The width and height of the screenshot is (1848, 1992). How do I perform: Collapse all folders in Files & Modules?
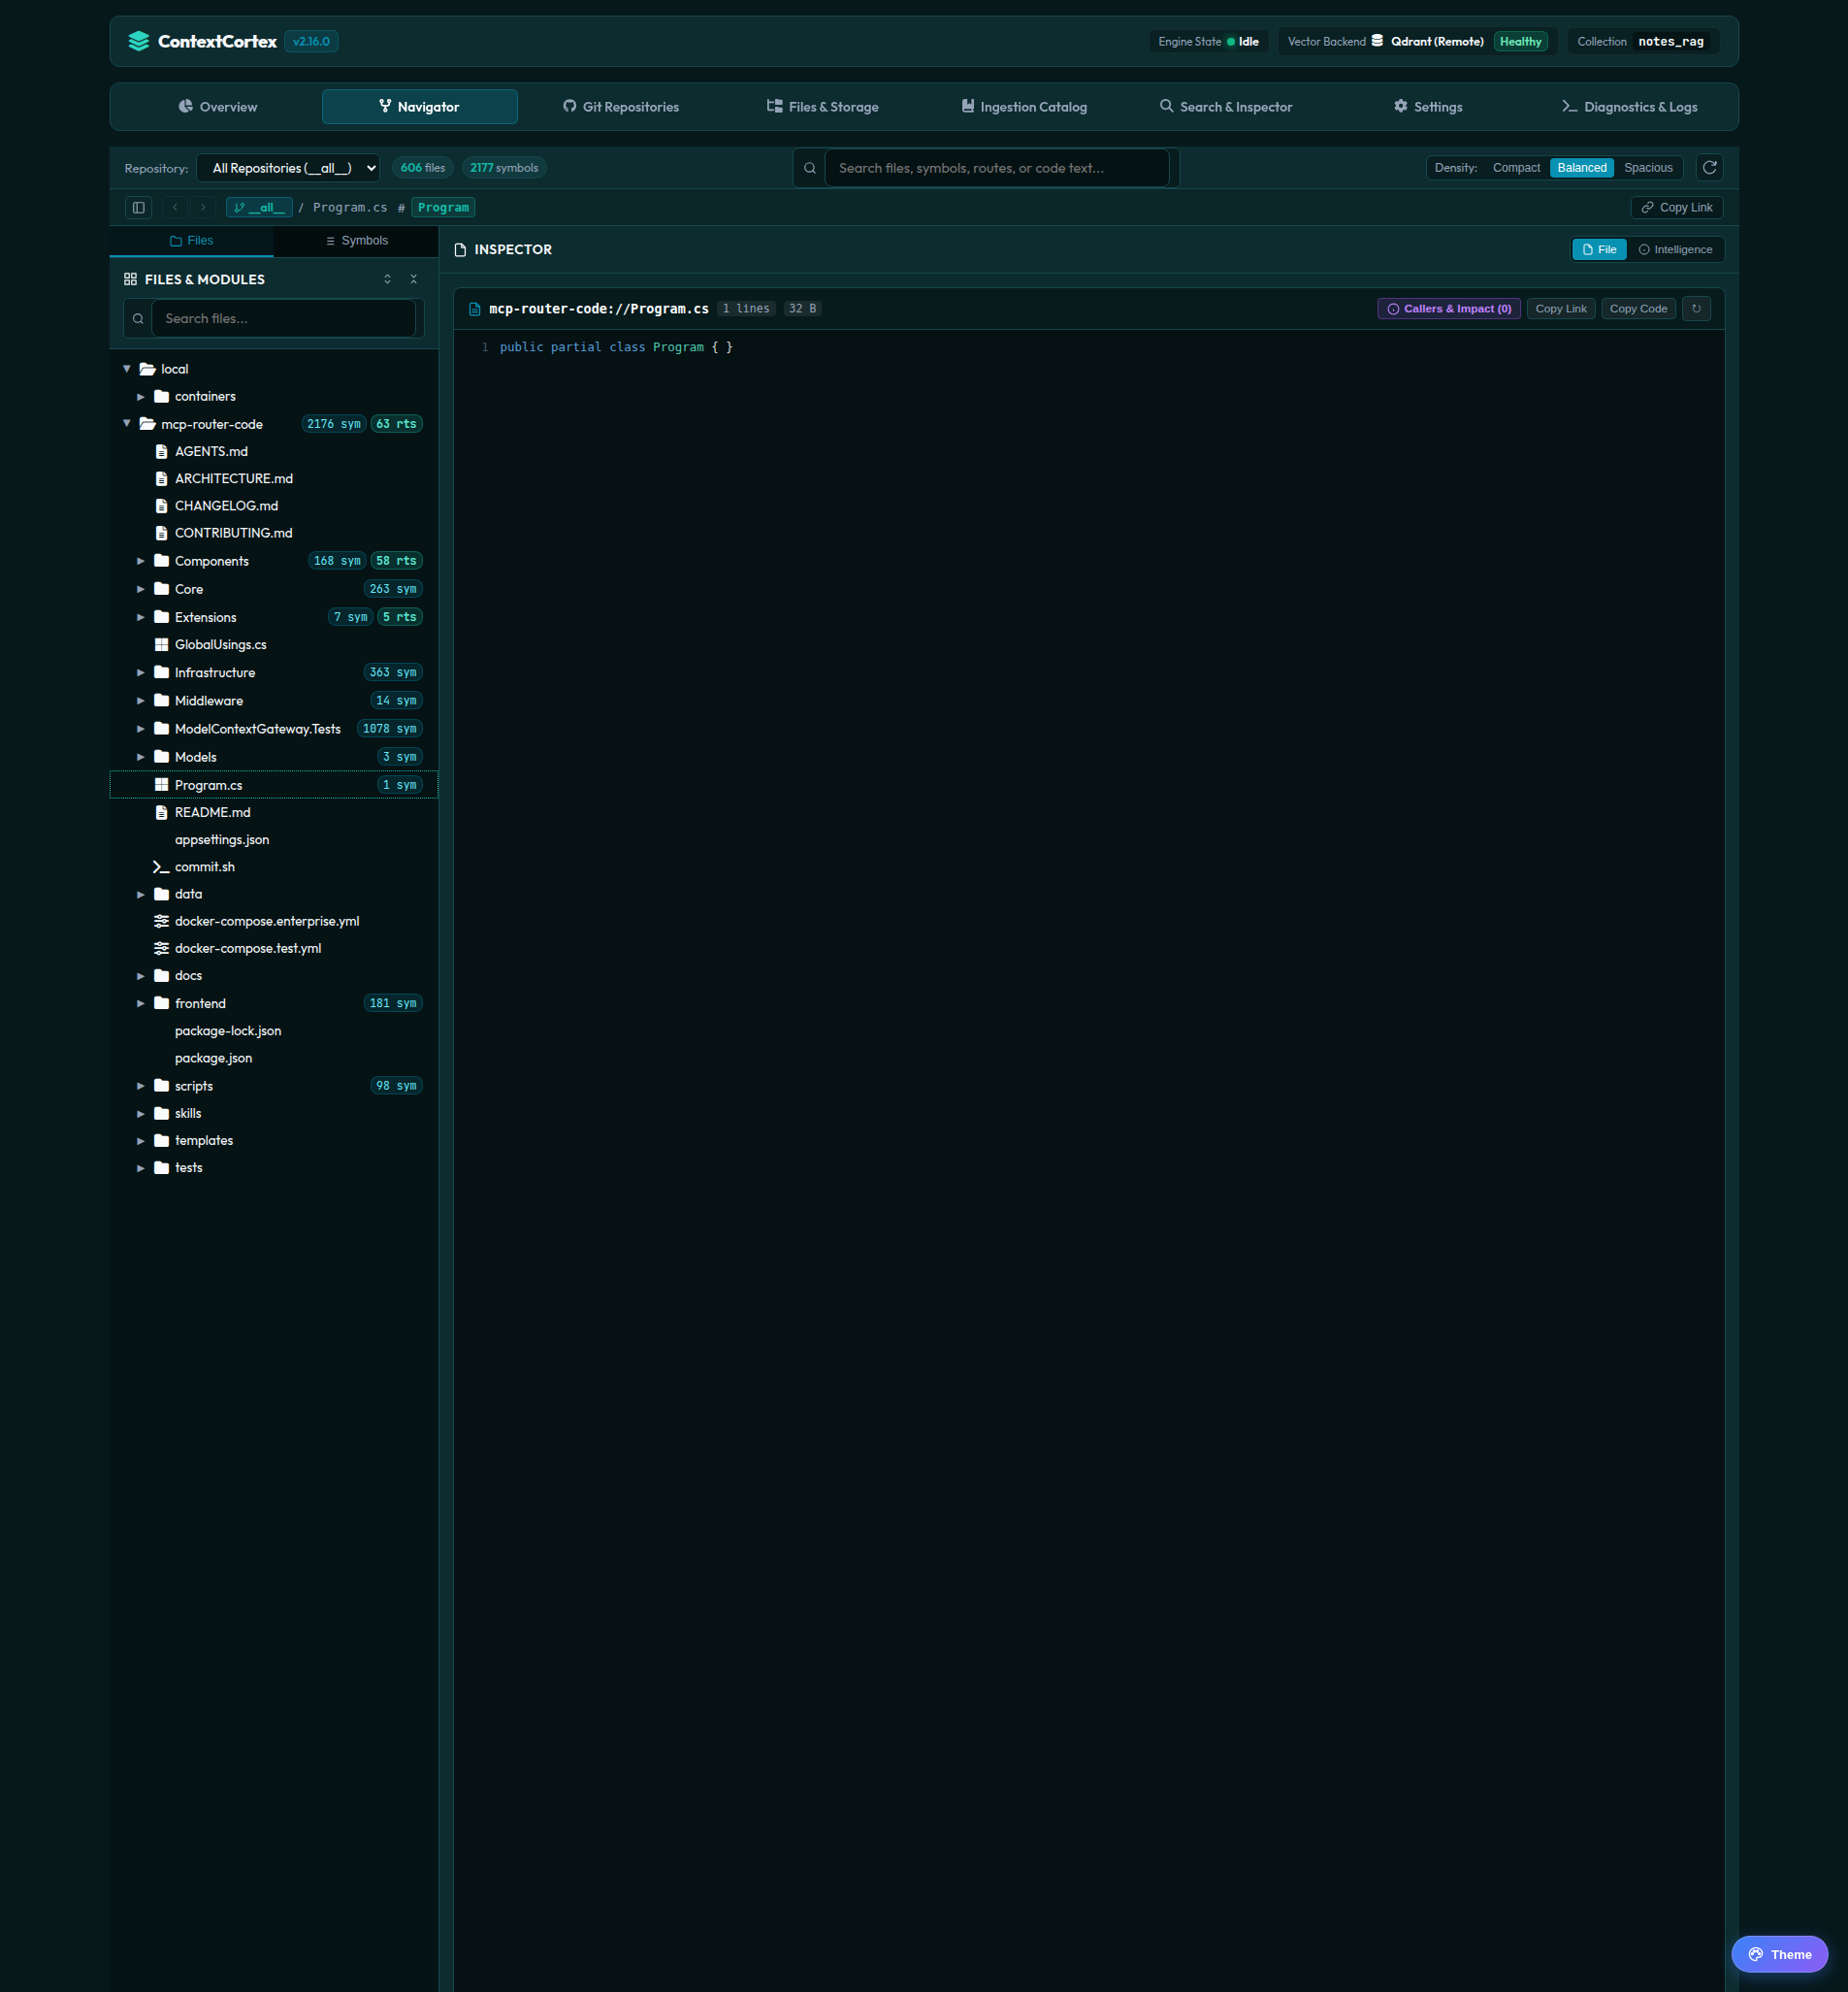(414, 279)
